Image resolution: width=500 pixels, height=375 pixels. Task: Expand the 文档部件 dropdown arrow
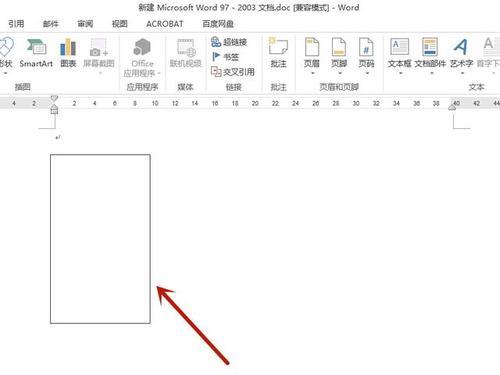432,73
